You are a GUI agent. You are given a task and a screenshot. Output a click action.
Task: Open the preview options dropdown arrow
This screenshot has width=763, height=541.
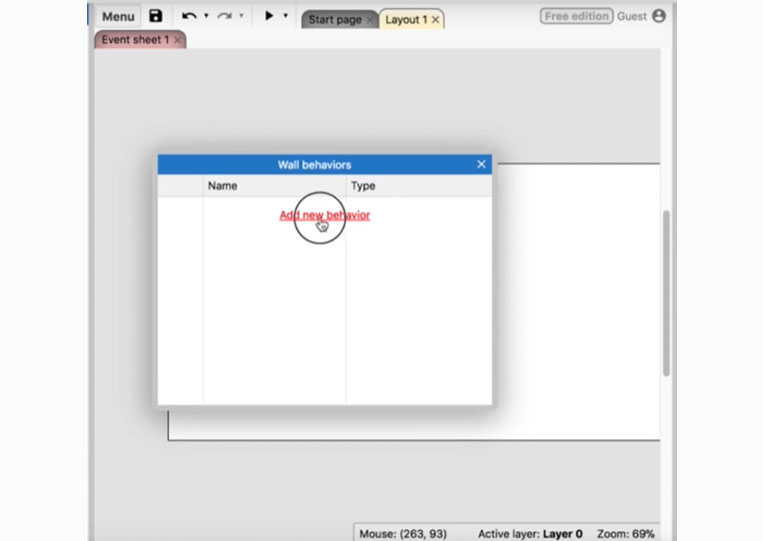(x=286, y=16)
